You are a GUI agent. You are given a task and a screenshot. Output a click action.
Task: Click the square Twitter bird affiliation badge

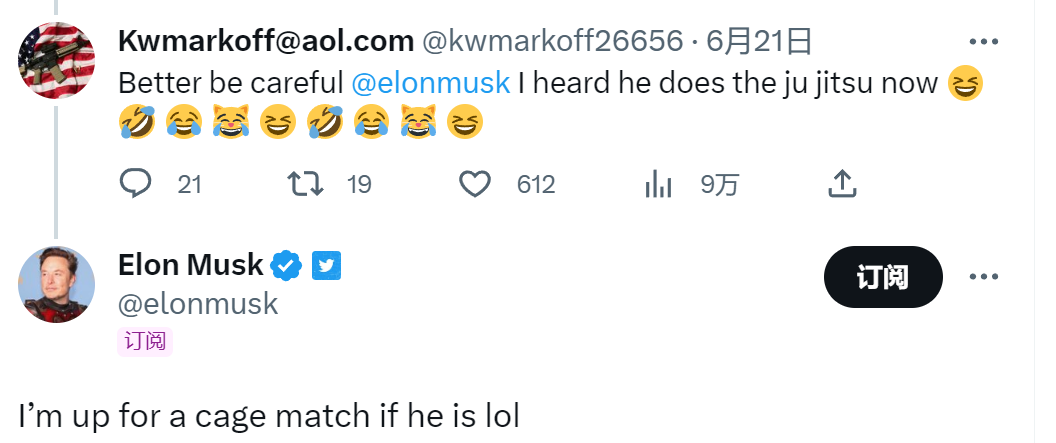click(327, 266)
